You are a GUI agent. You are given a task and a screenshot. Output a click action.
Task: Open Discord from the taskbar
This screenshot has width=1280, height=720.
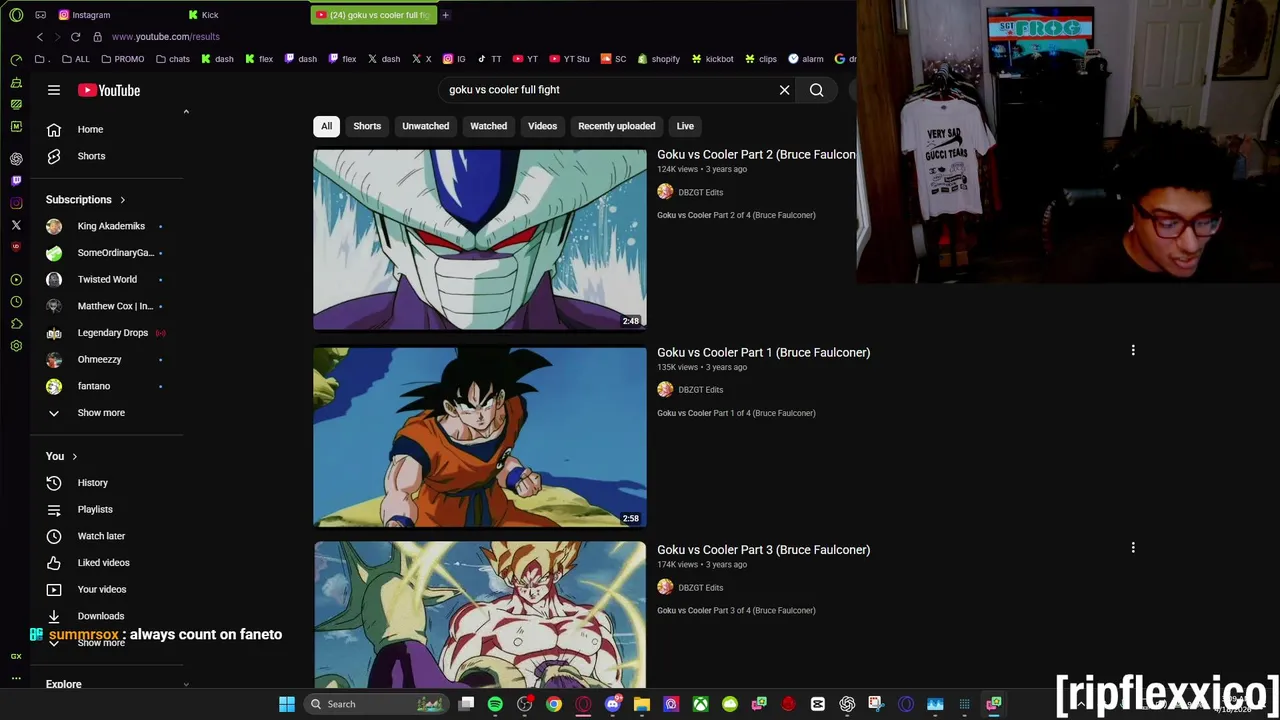(x=612, y=704)
